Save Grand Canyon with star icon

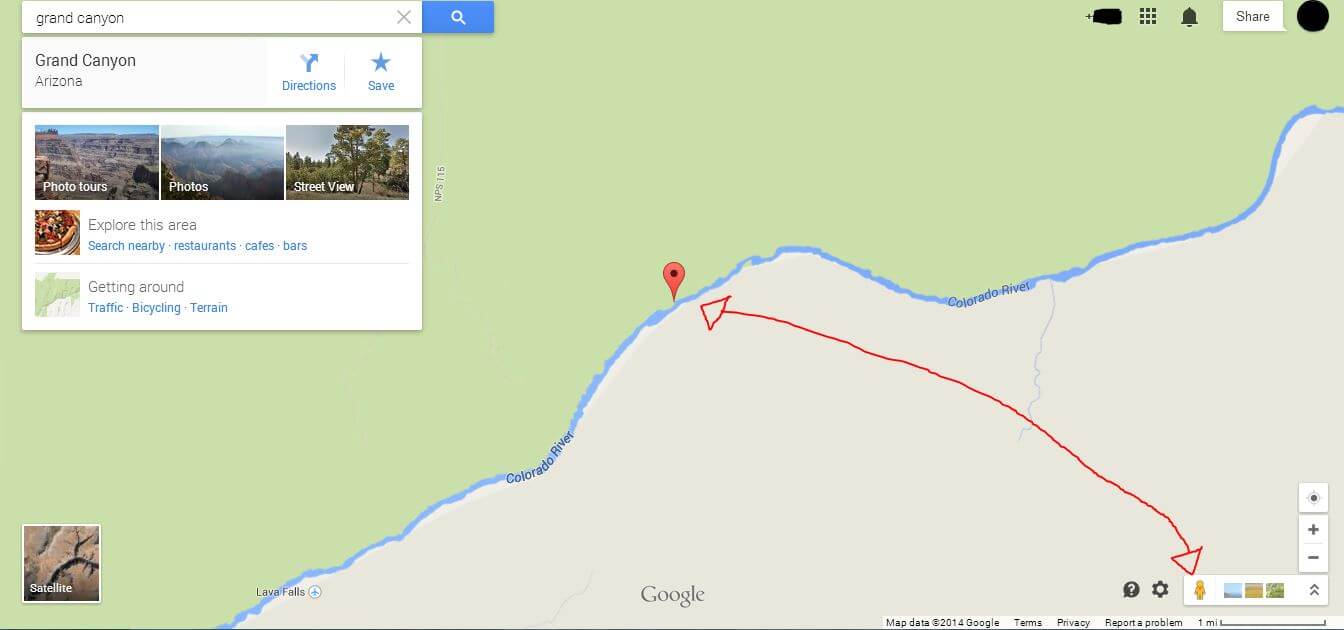click(x=381, y=72)
